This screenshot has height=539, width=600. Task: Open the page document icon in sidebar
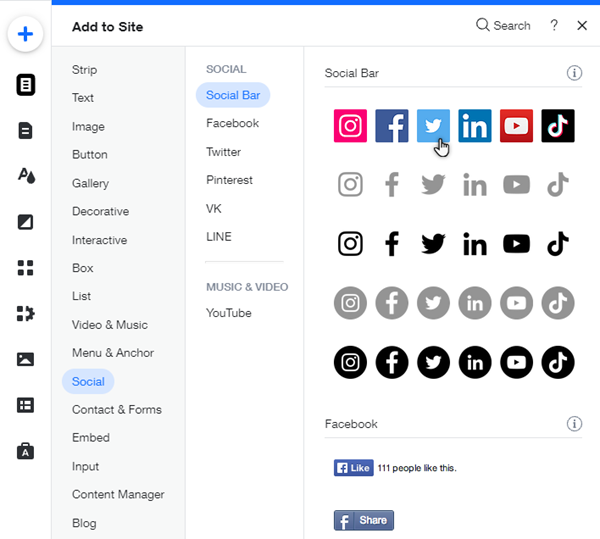(25, 130)
